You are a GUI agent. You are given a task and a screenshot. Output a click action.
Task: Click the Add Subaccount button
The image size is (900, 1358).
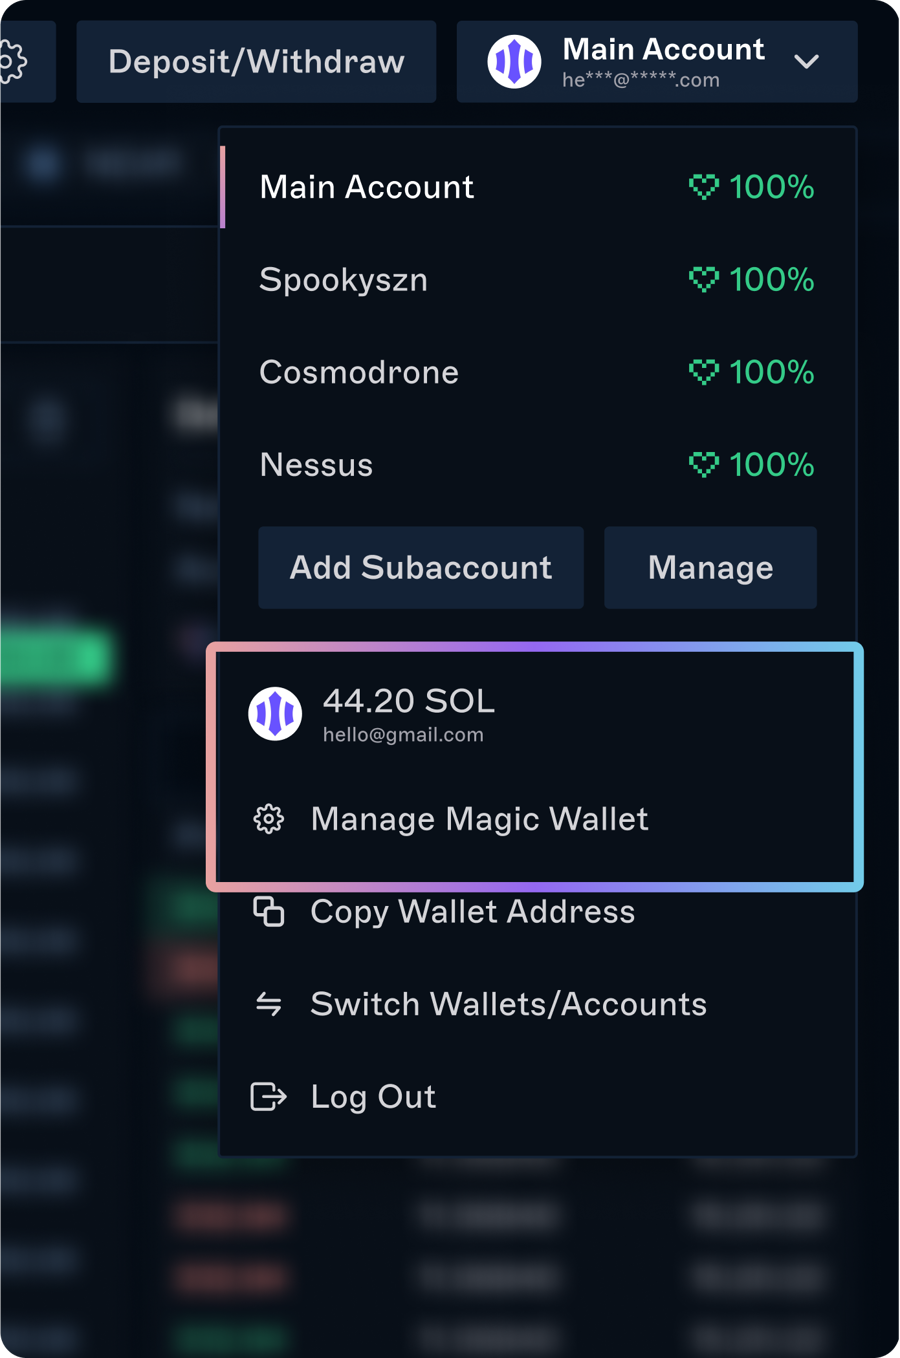(x=420, y=568)
